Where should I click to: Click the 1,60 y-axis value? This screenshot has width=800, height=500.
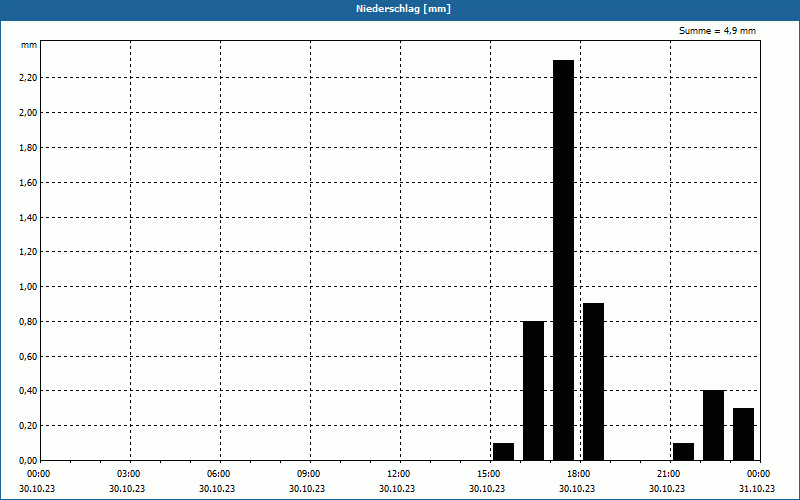(x=29, y=182)
